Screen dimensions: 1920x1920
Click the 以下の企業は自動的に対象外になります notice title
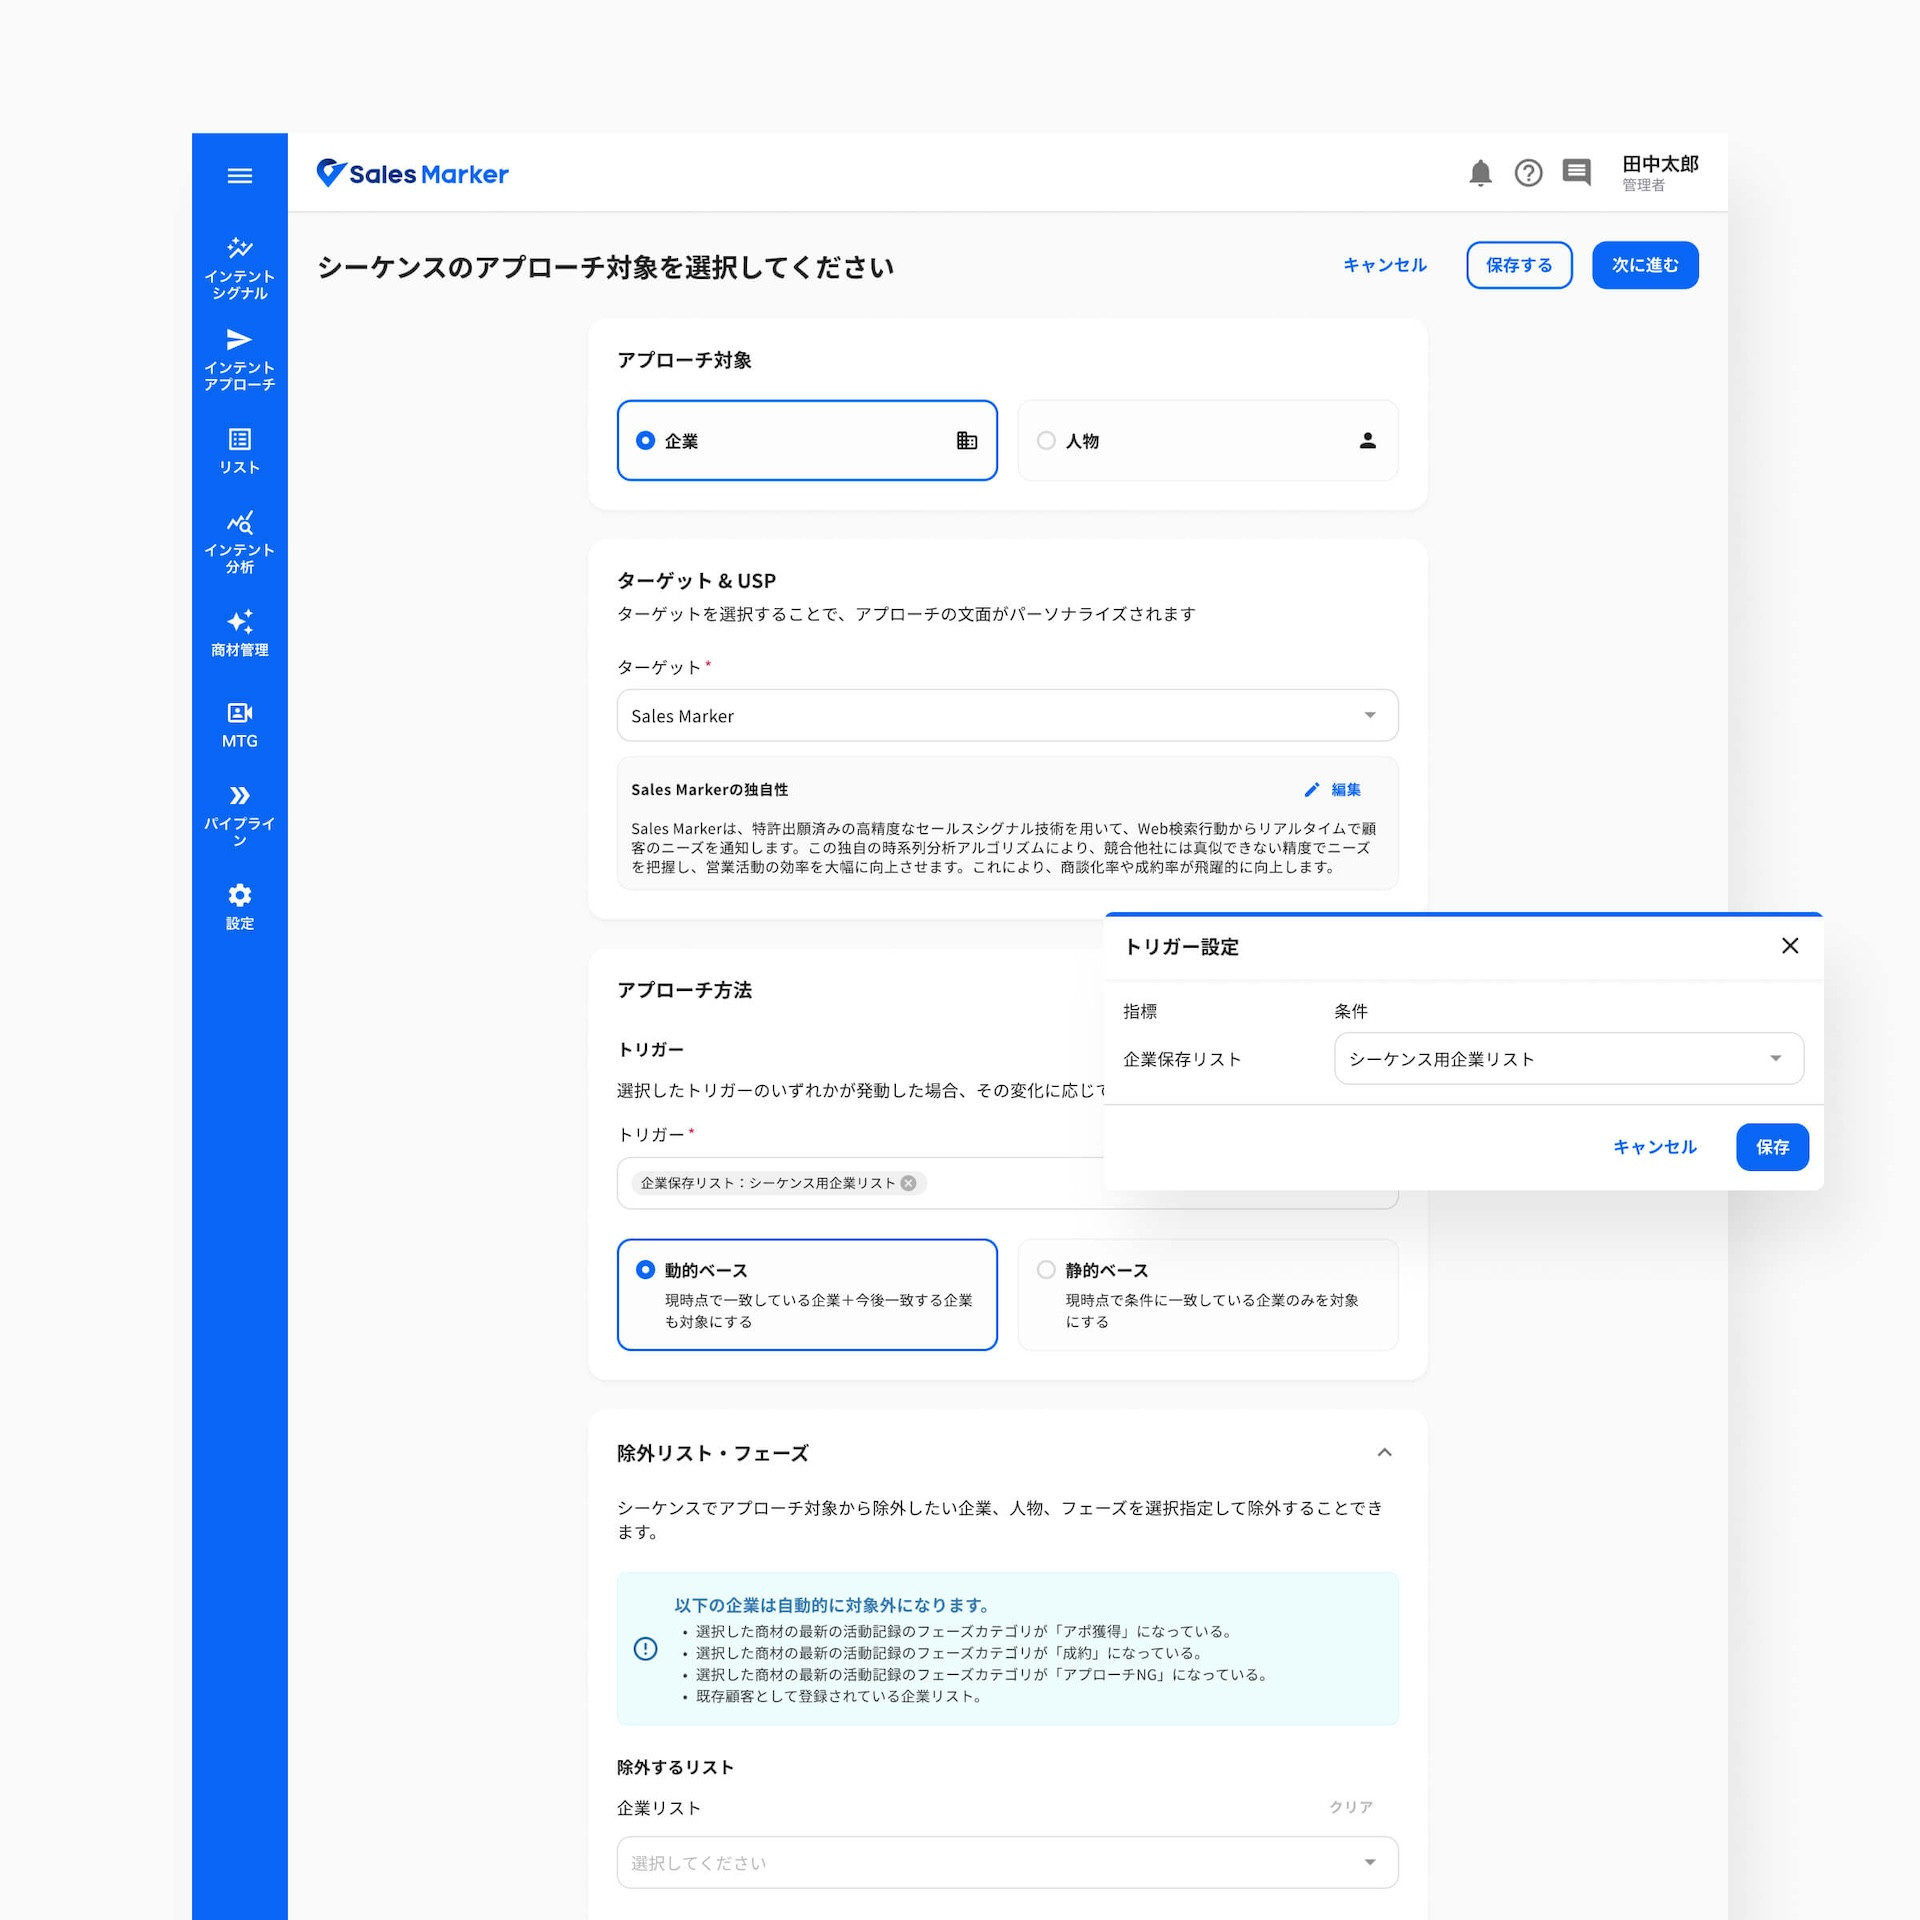point(832,1605)
